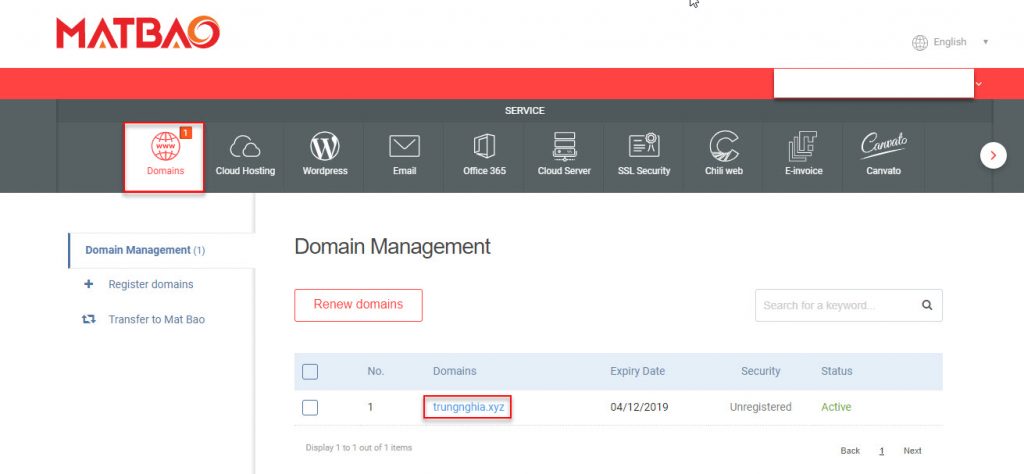Click the white account box in the red bar
Image resolution: width=1024 pixels, height=474 pixels.
tap(873, 84)
